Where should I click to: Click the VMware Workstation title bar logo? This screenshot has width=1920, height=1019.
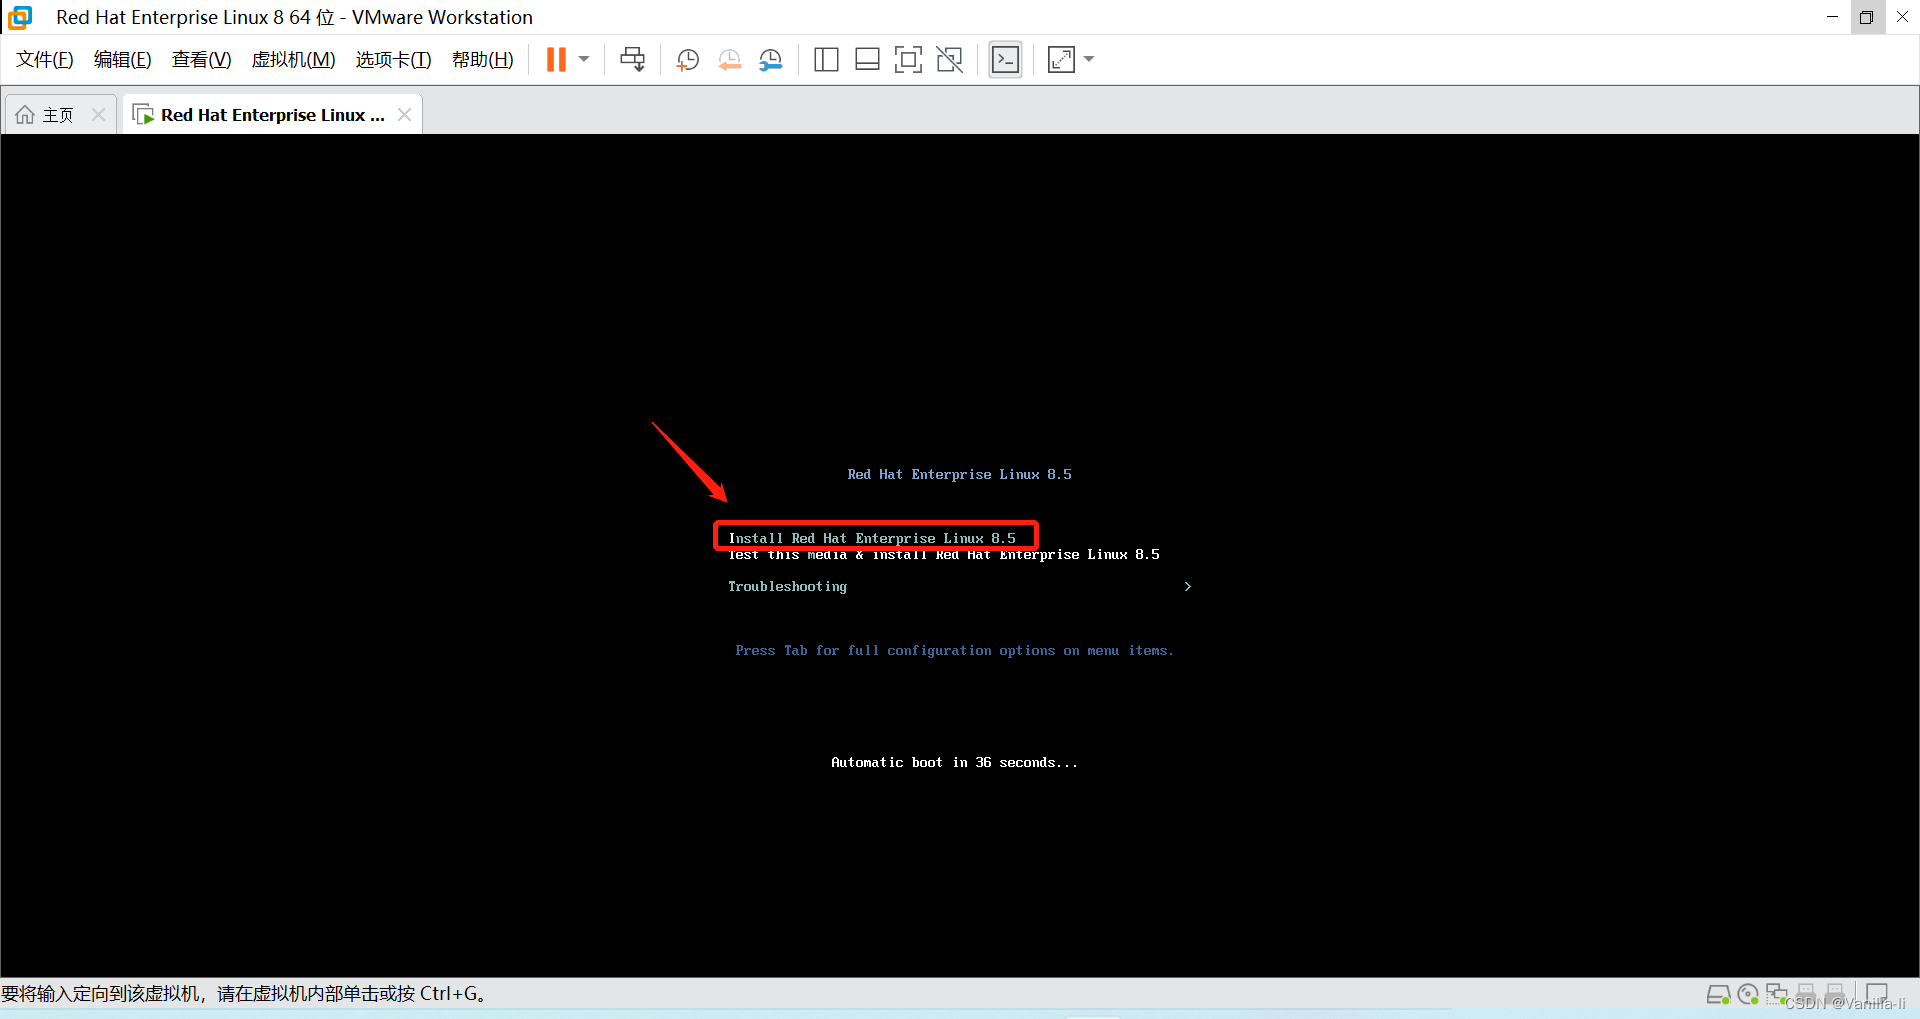(20, 17)
